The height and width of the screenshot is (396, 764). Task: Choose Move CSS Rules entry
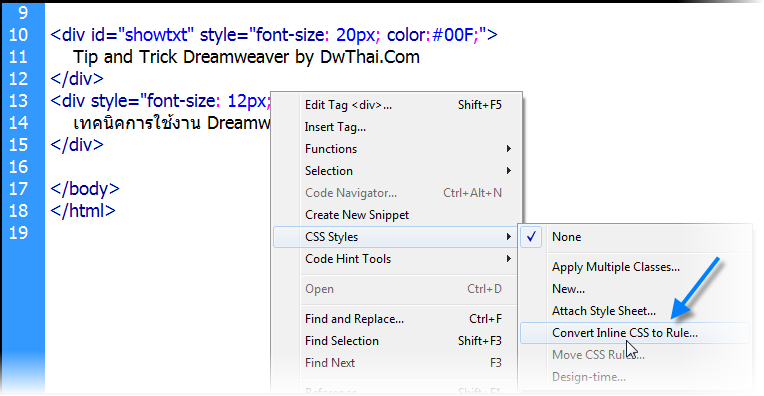coord(635,355)
